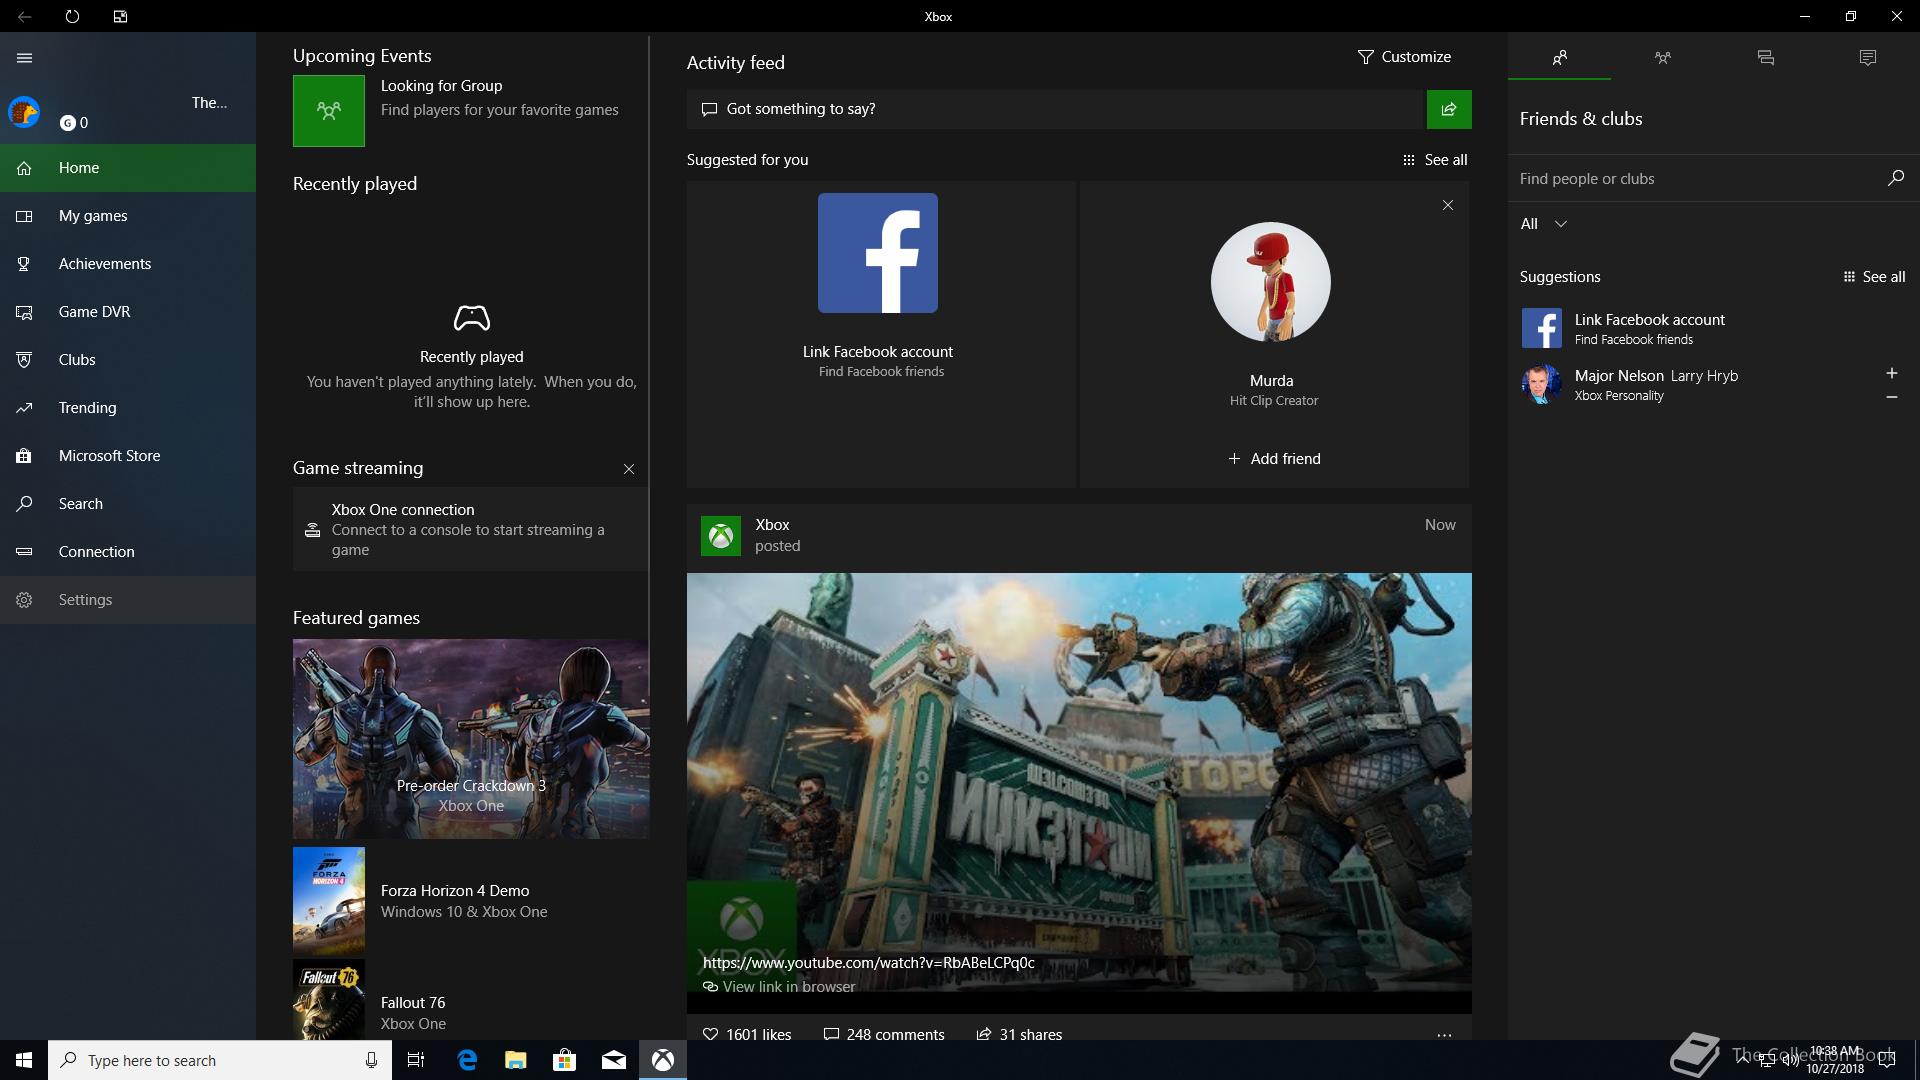Open Mail app from taskbar
1920x1080 pixels.
(613, 1060)
